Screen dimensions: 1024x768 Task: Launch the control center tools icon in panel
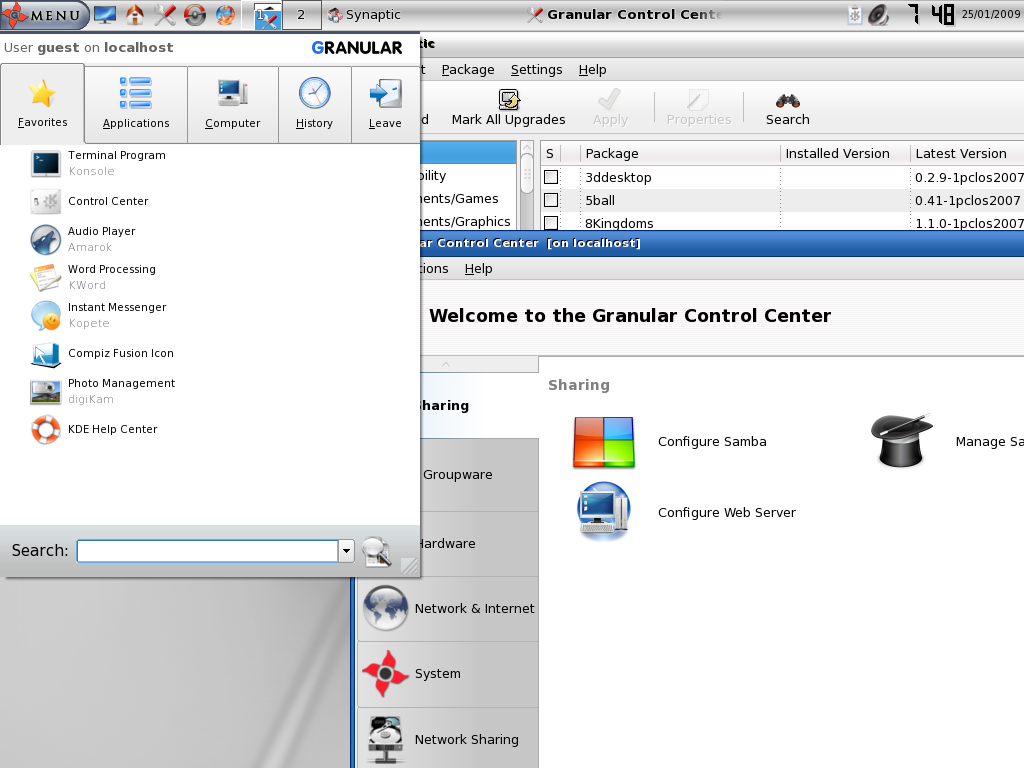point(165,14)
